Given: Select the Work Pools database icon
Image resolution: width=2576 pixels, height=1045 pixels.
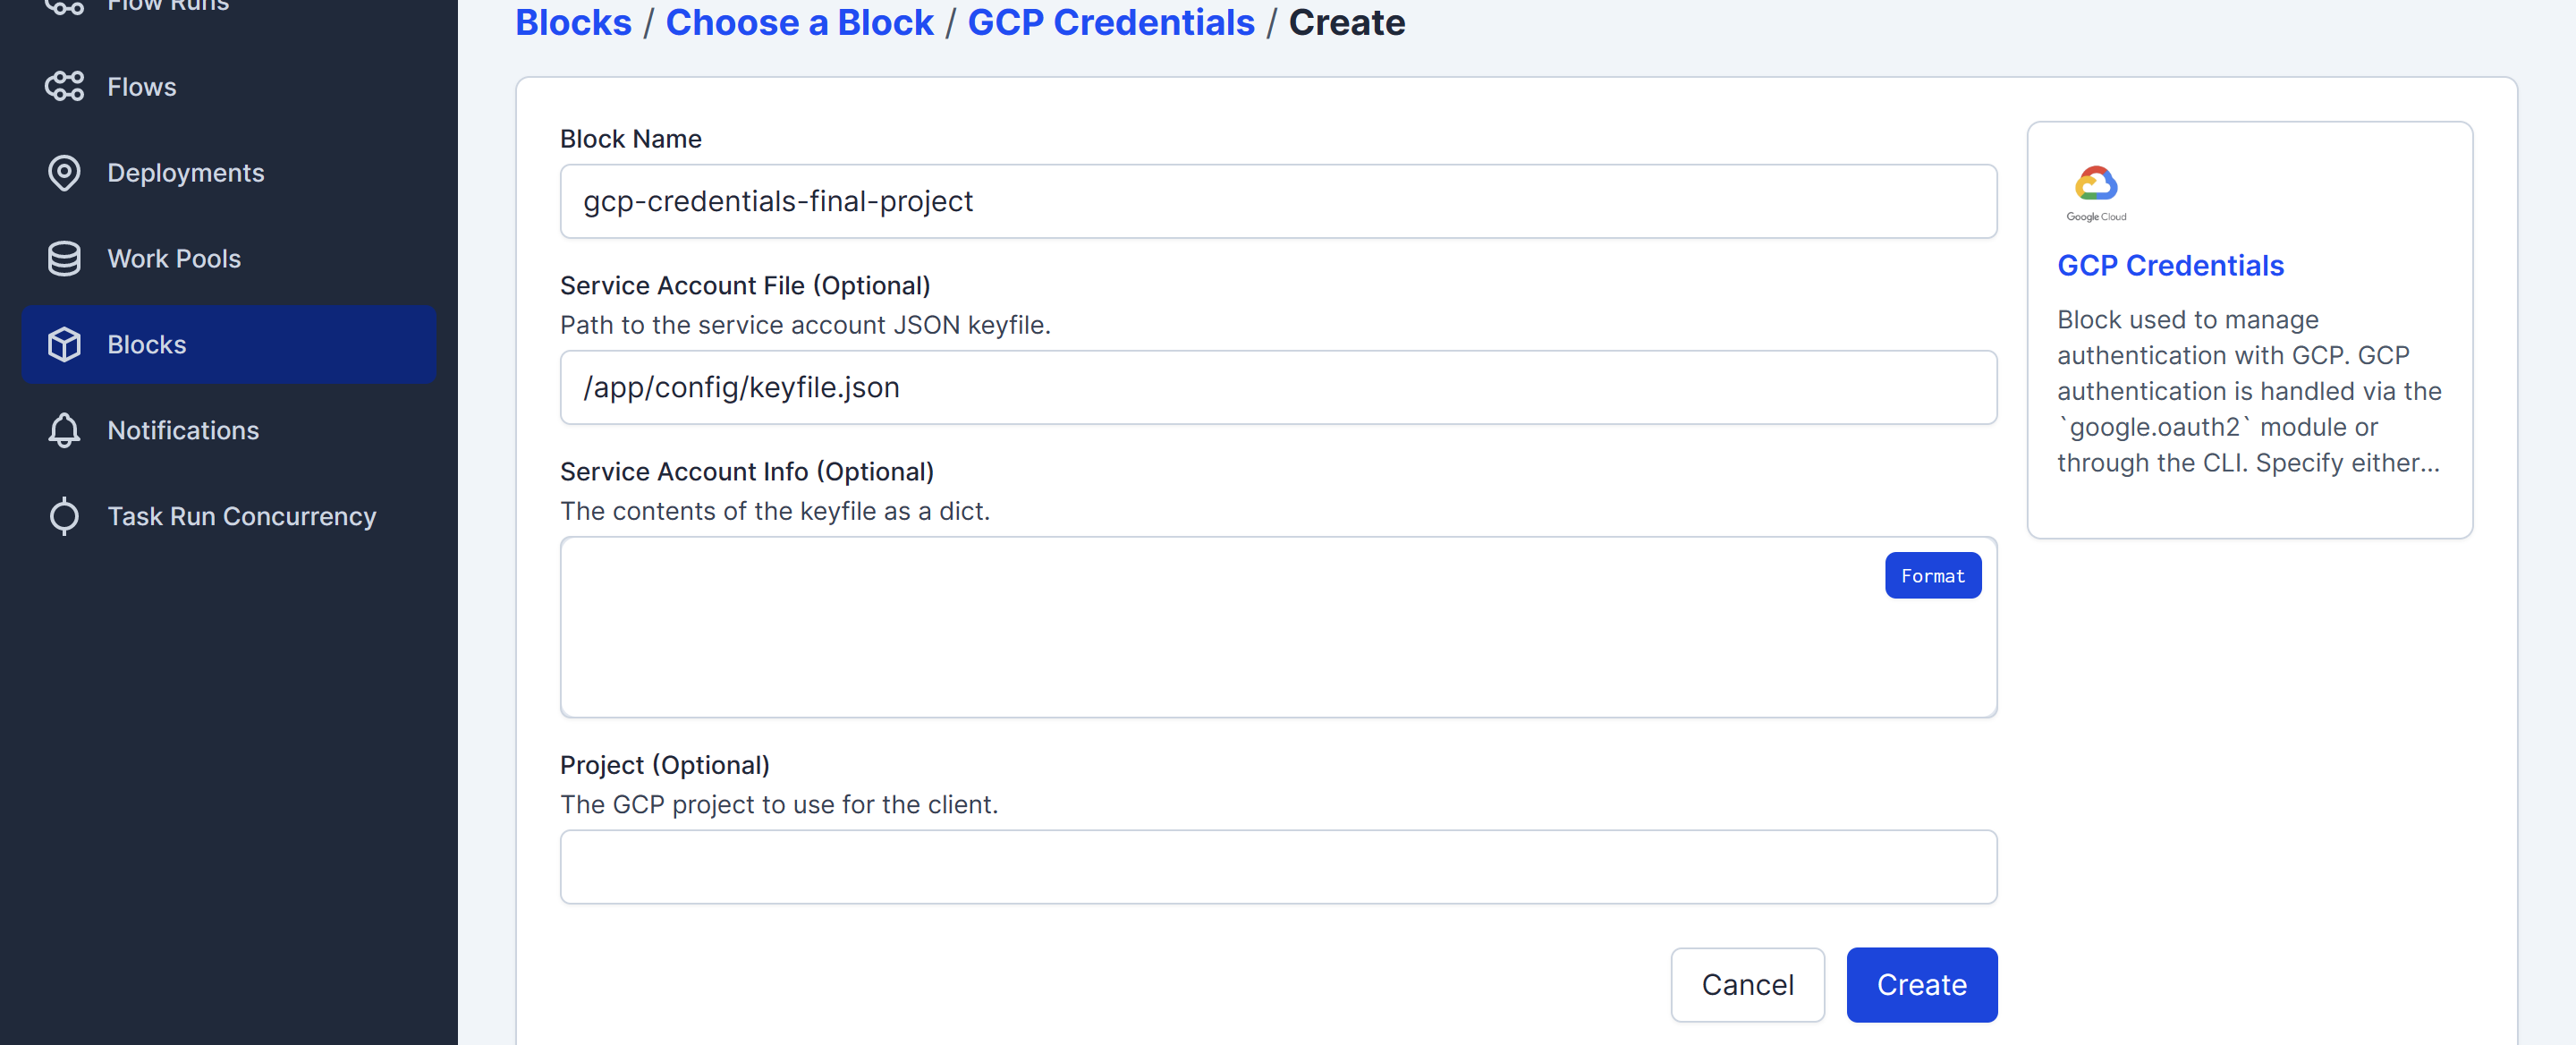Looking at the screenshot, I should point(64,258).
